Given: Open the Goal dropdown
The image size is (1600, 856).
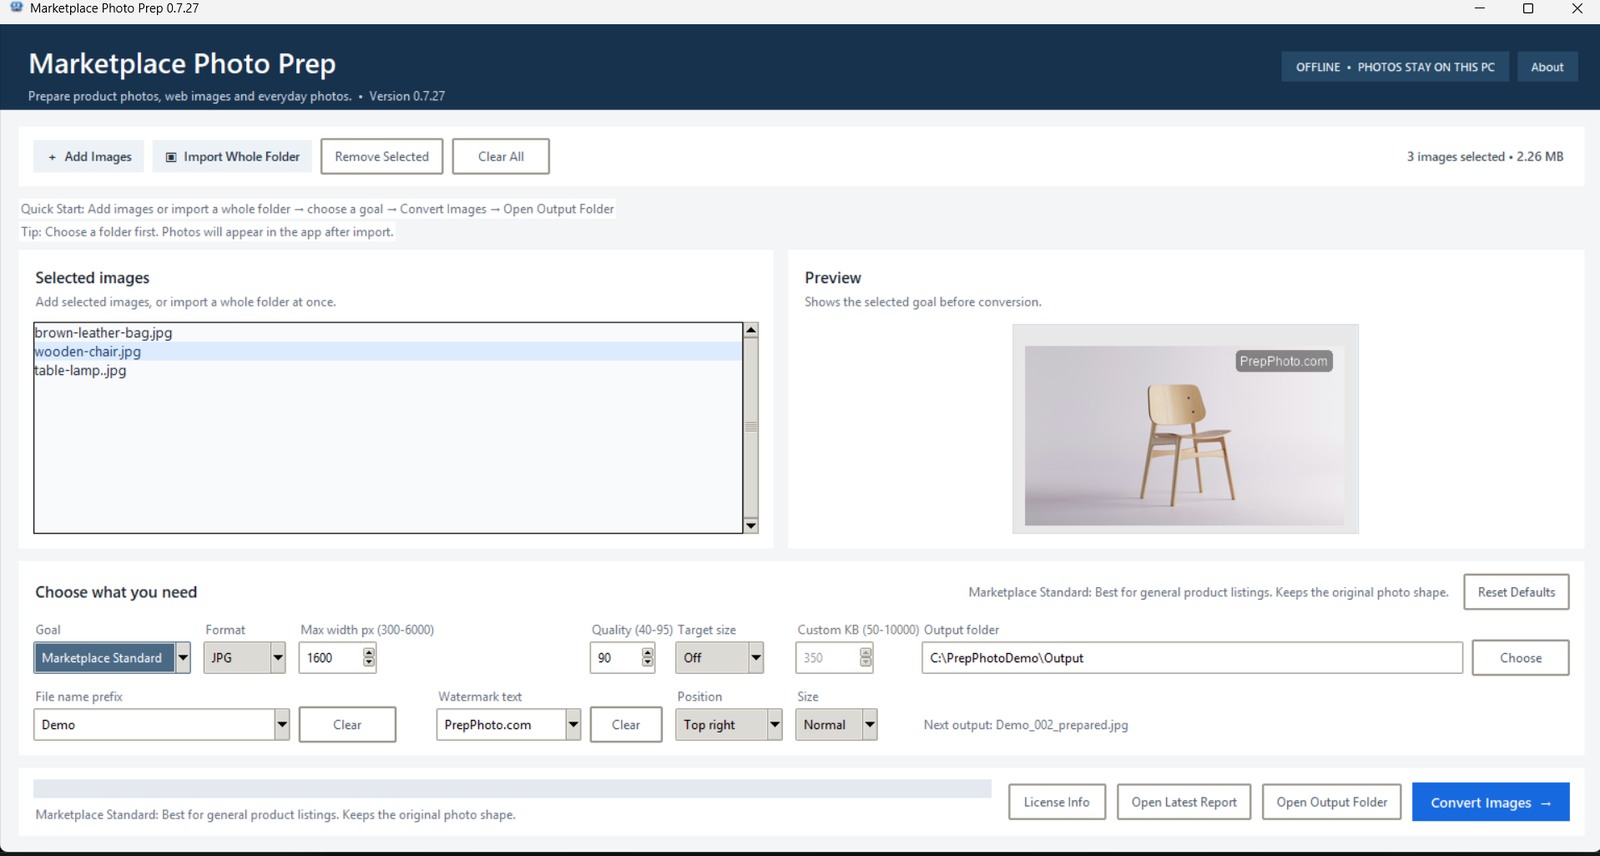Looking at the screenshot, I should coord(112,658).
